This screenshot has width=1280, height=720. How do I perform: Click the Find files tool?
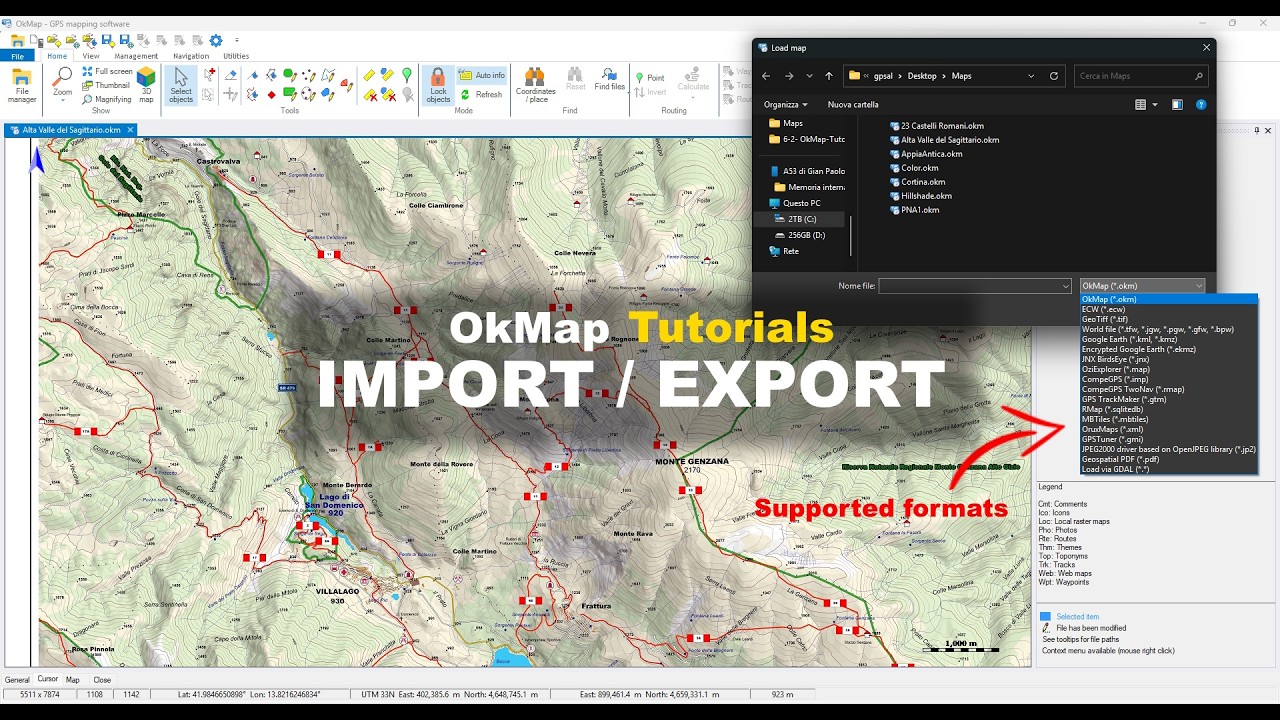click(609, 79)
